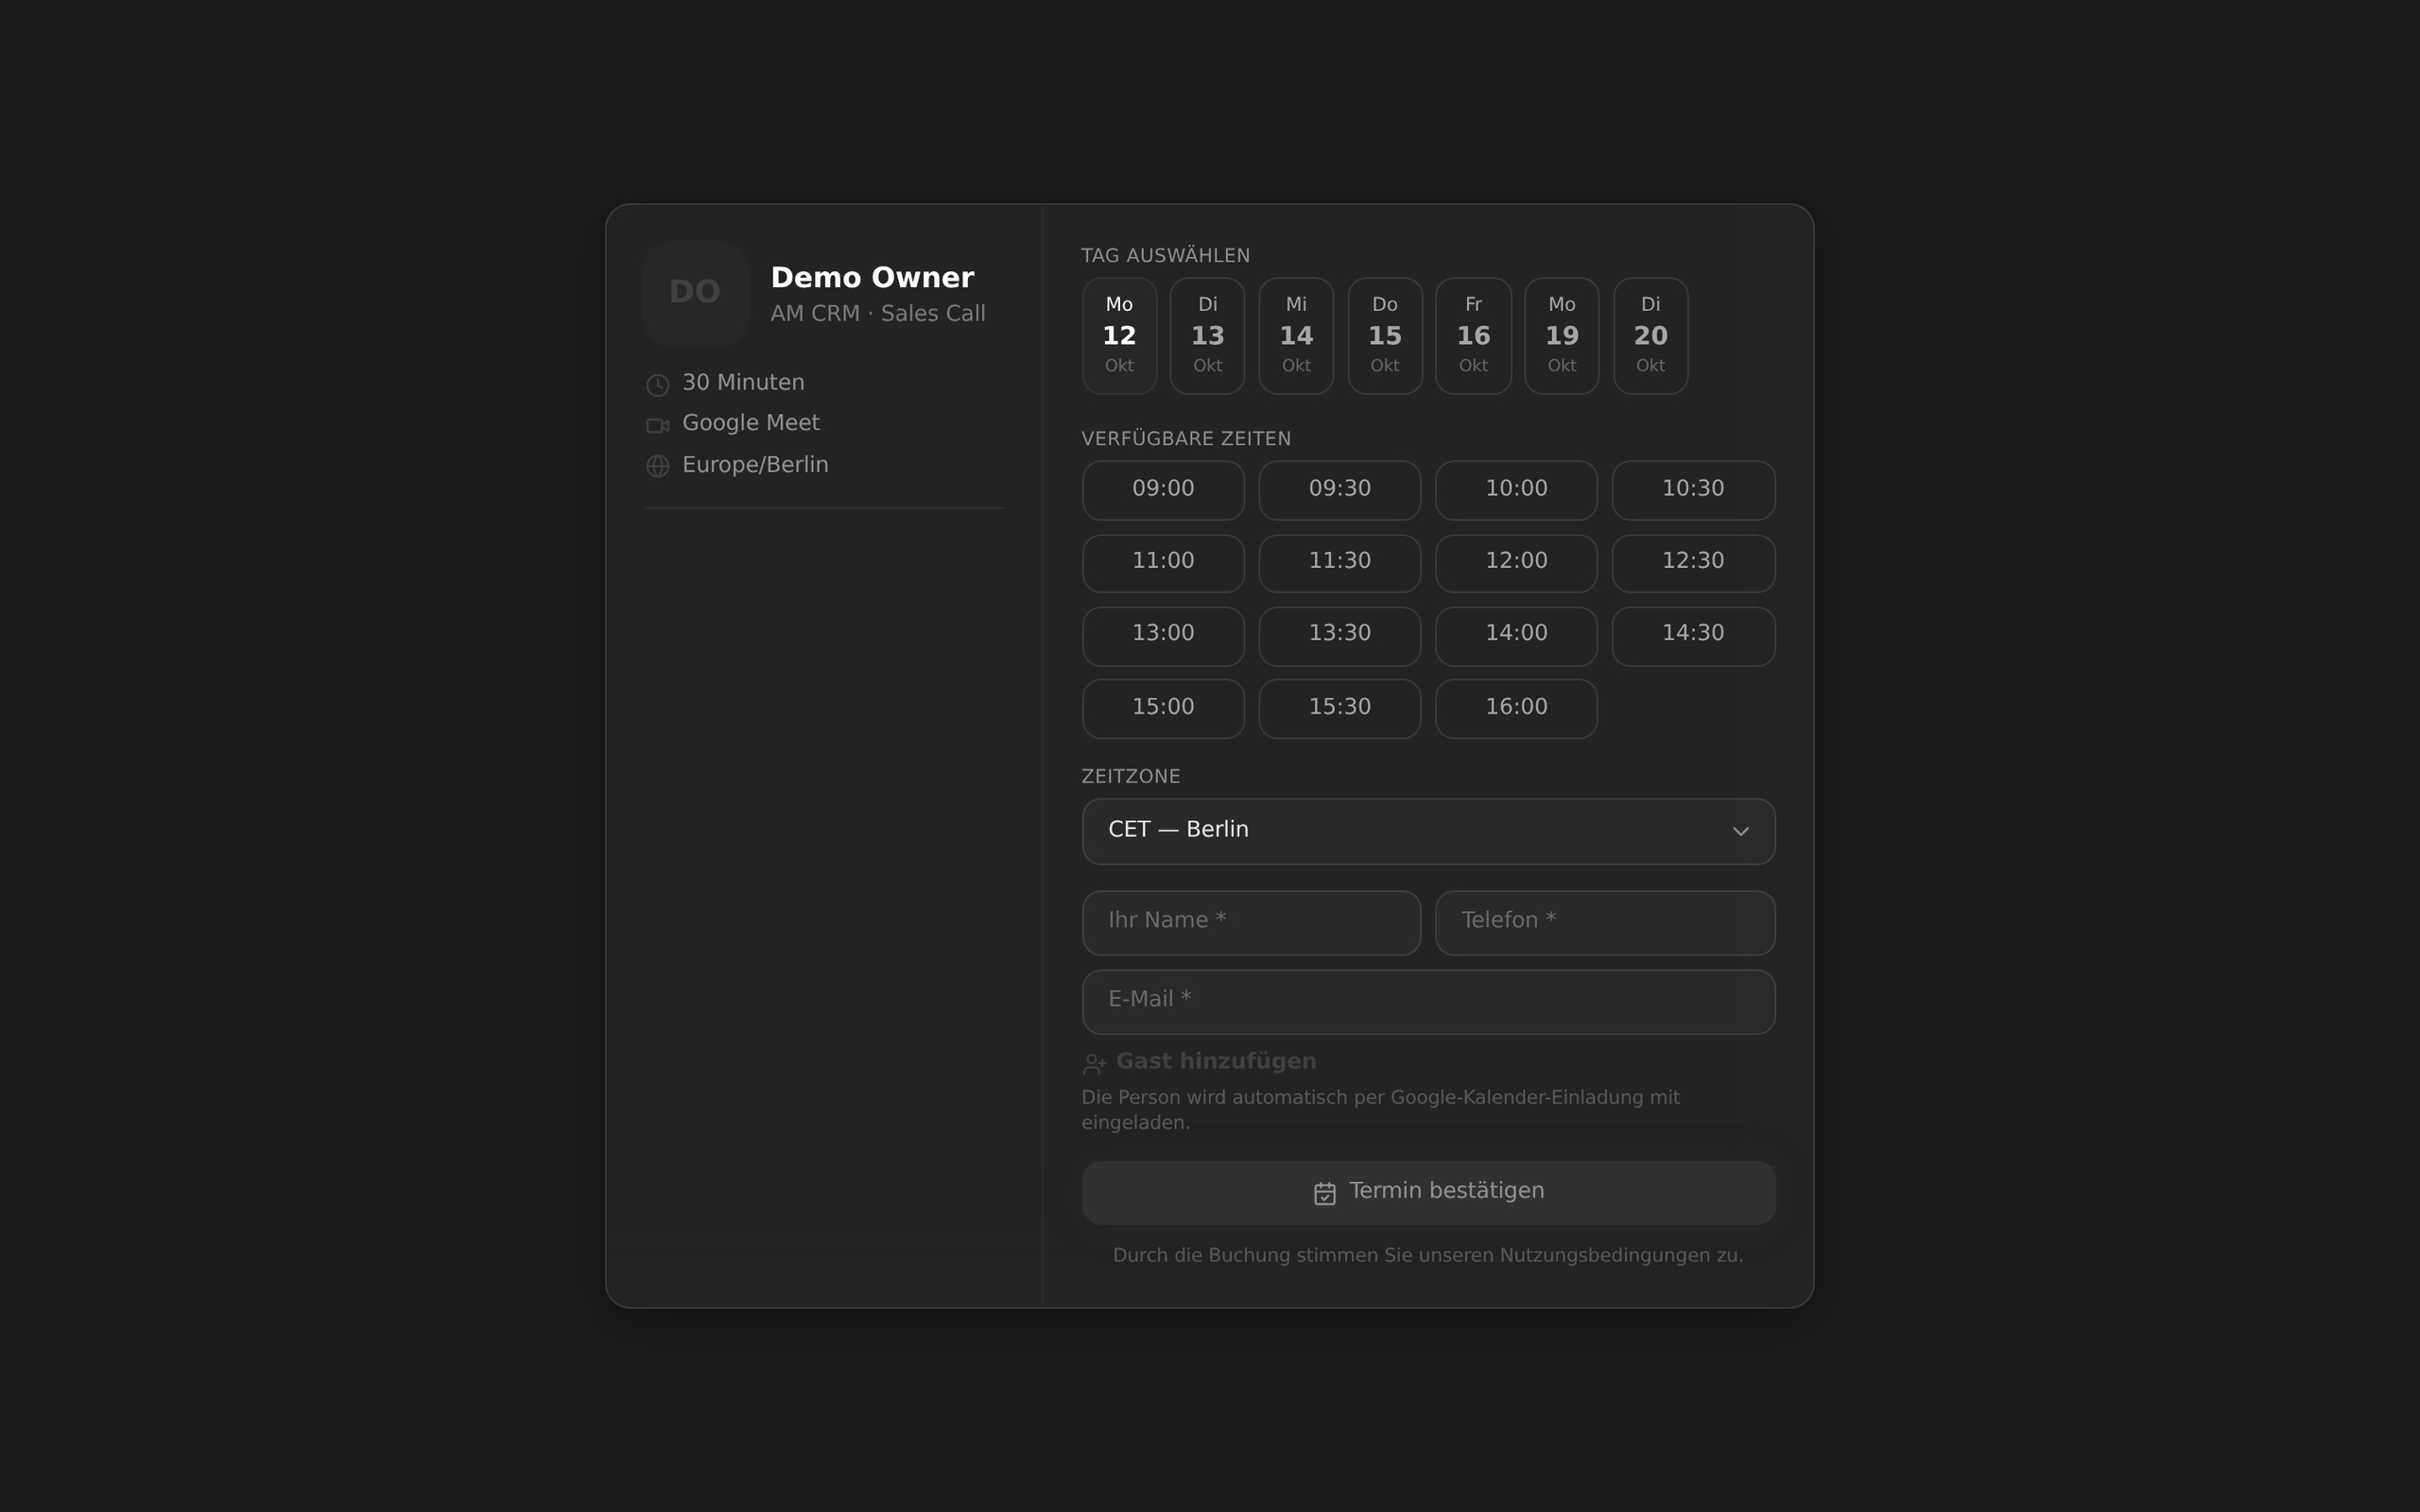Screen dimensions: 2420x1512
Task: Choose Monday 19 Okt
Action: point(1562,336)
